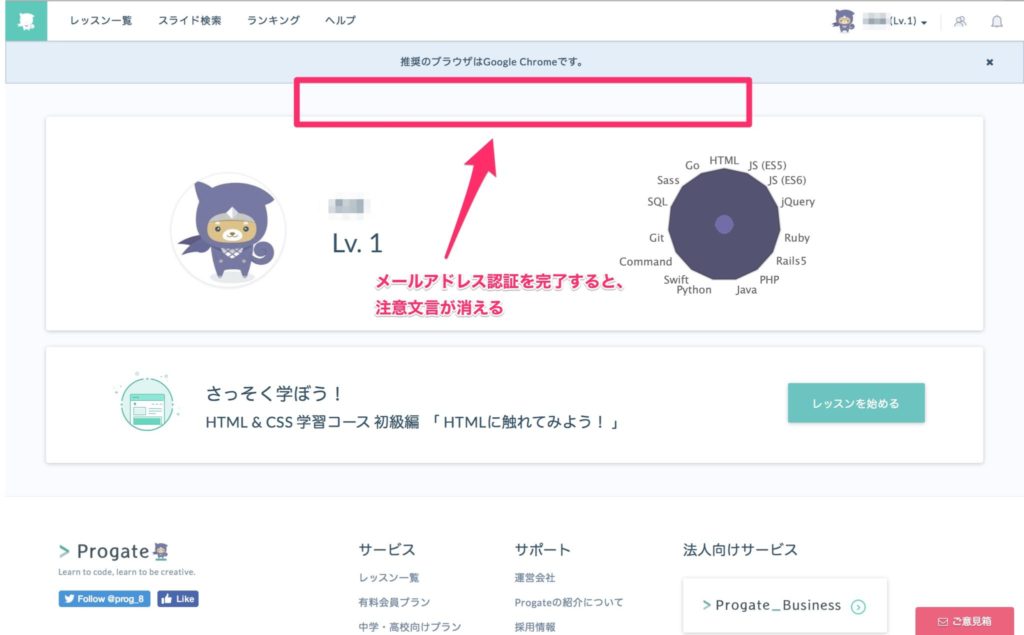Open 採用情報 footer link
The image size is (1024, 635).
click(x=535, y=627)
